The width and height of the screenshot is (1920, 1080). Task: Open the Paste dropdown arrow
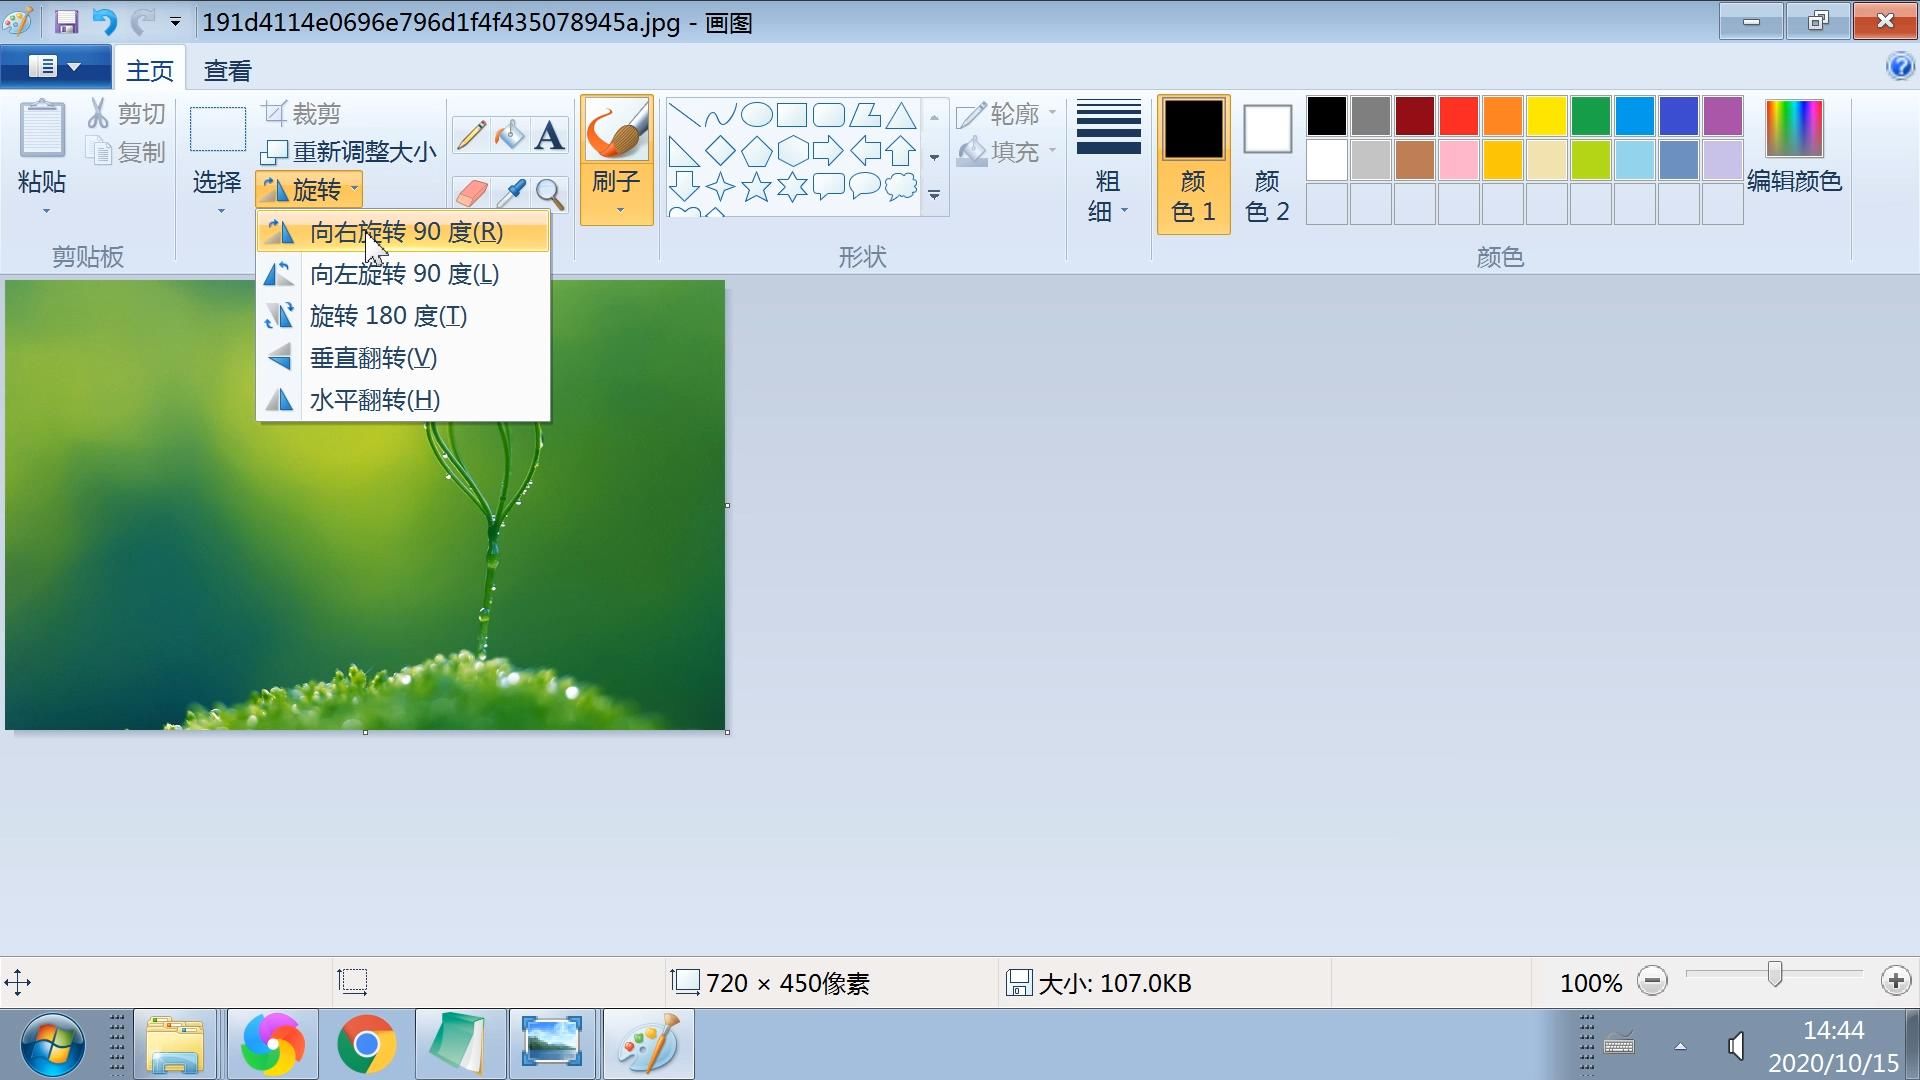(45, 211)
